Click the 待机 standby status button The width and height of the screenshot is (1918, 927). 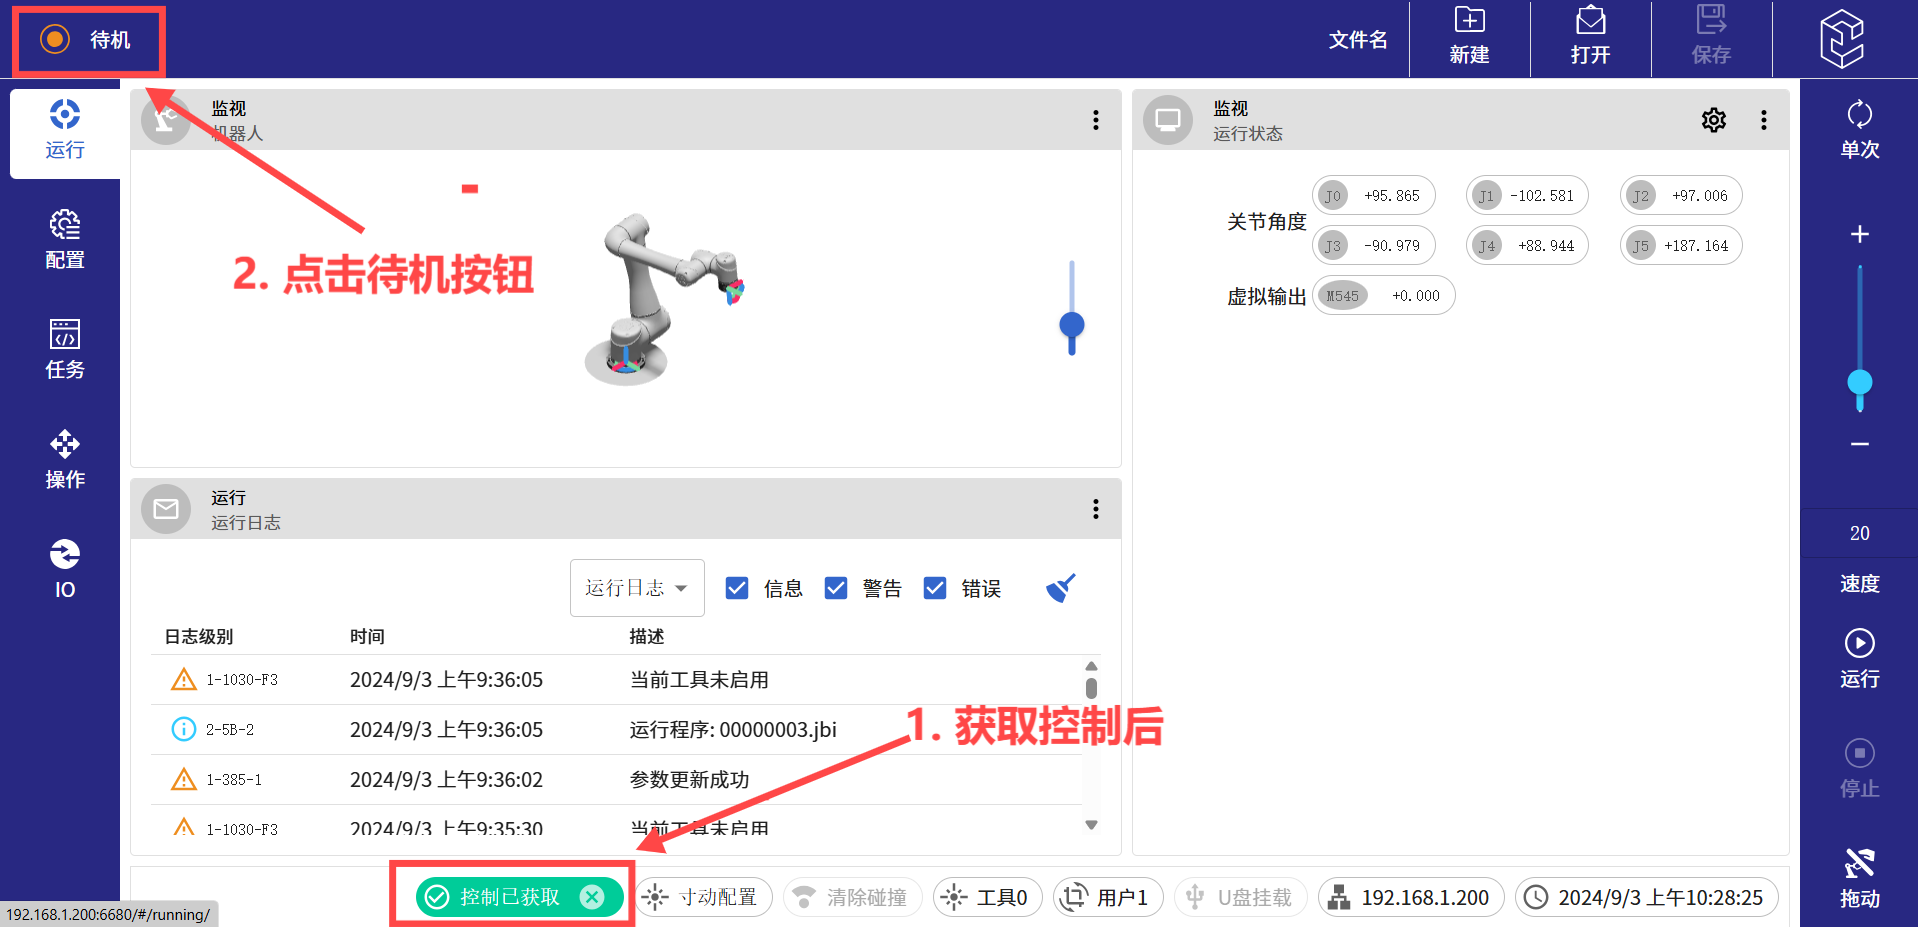[x=87, y=40]
